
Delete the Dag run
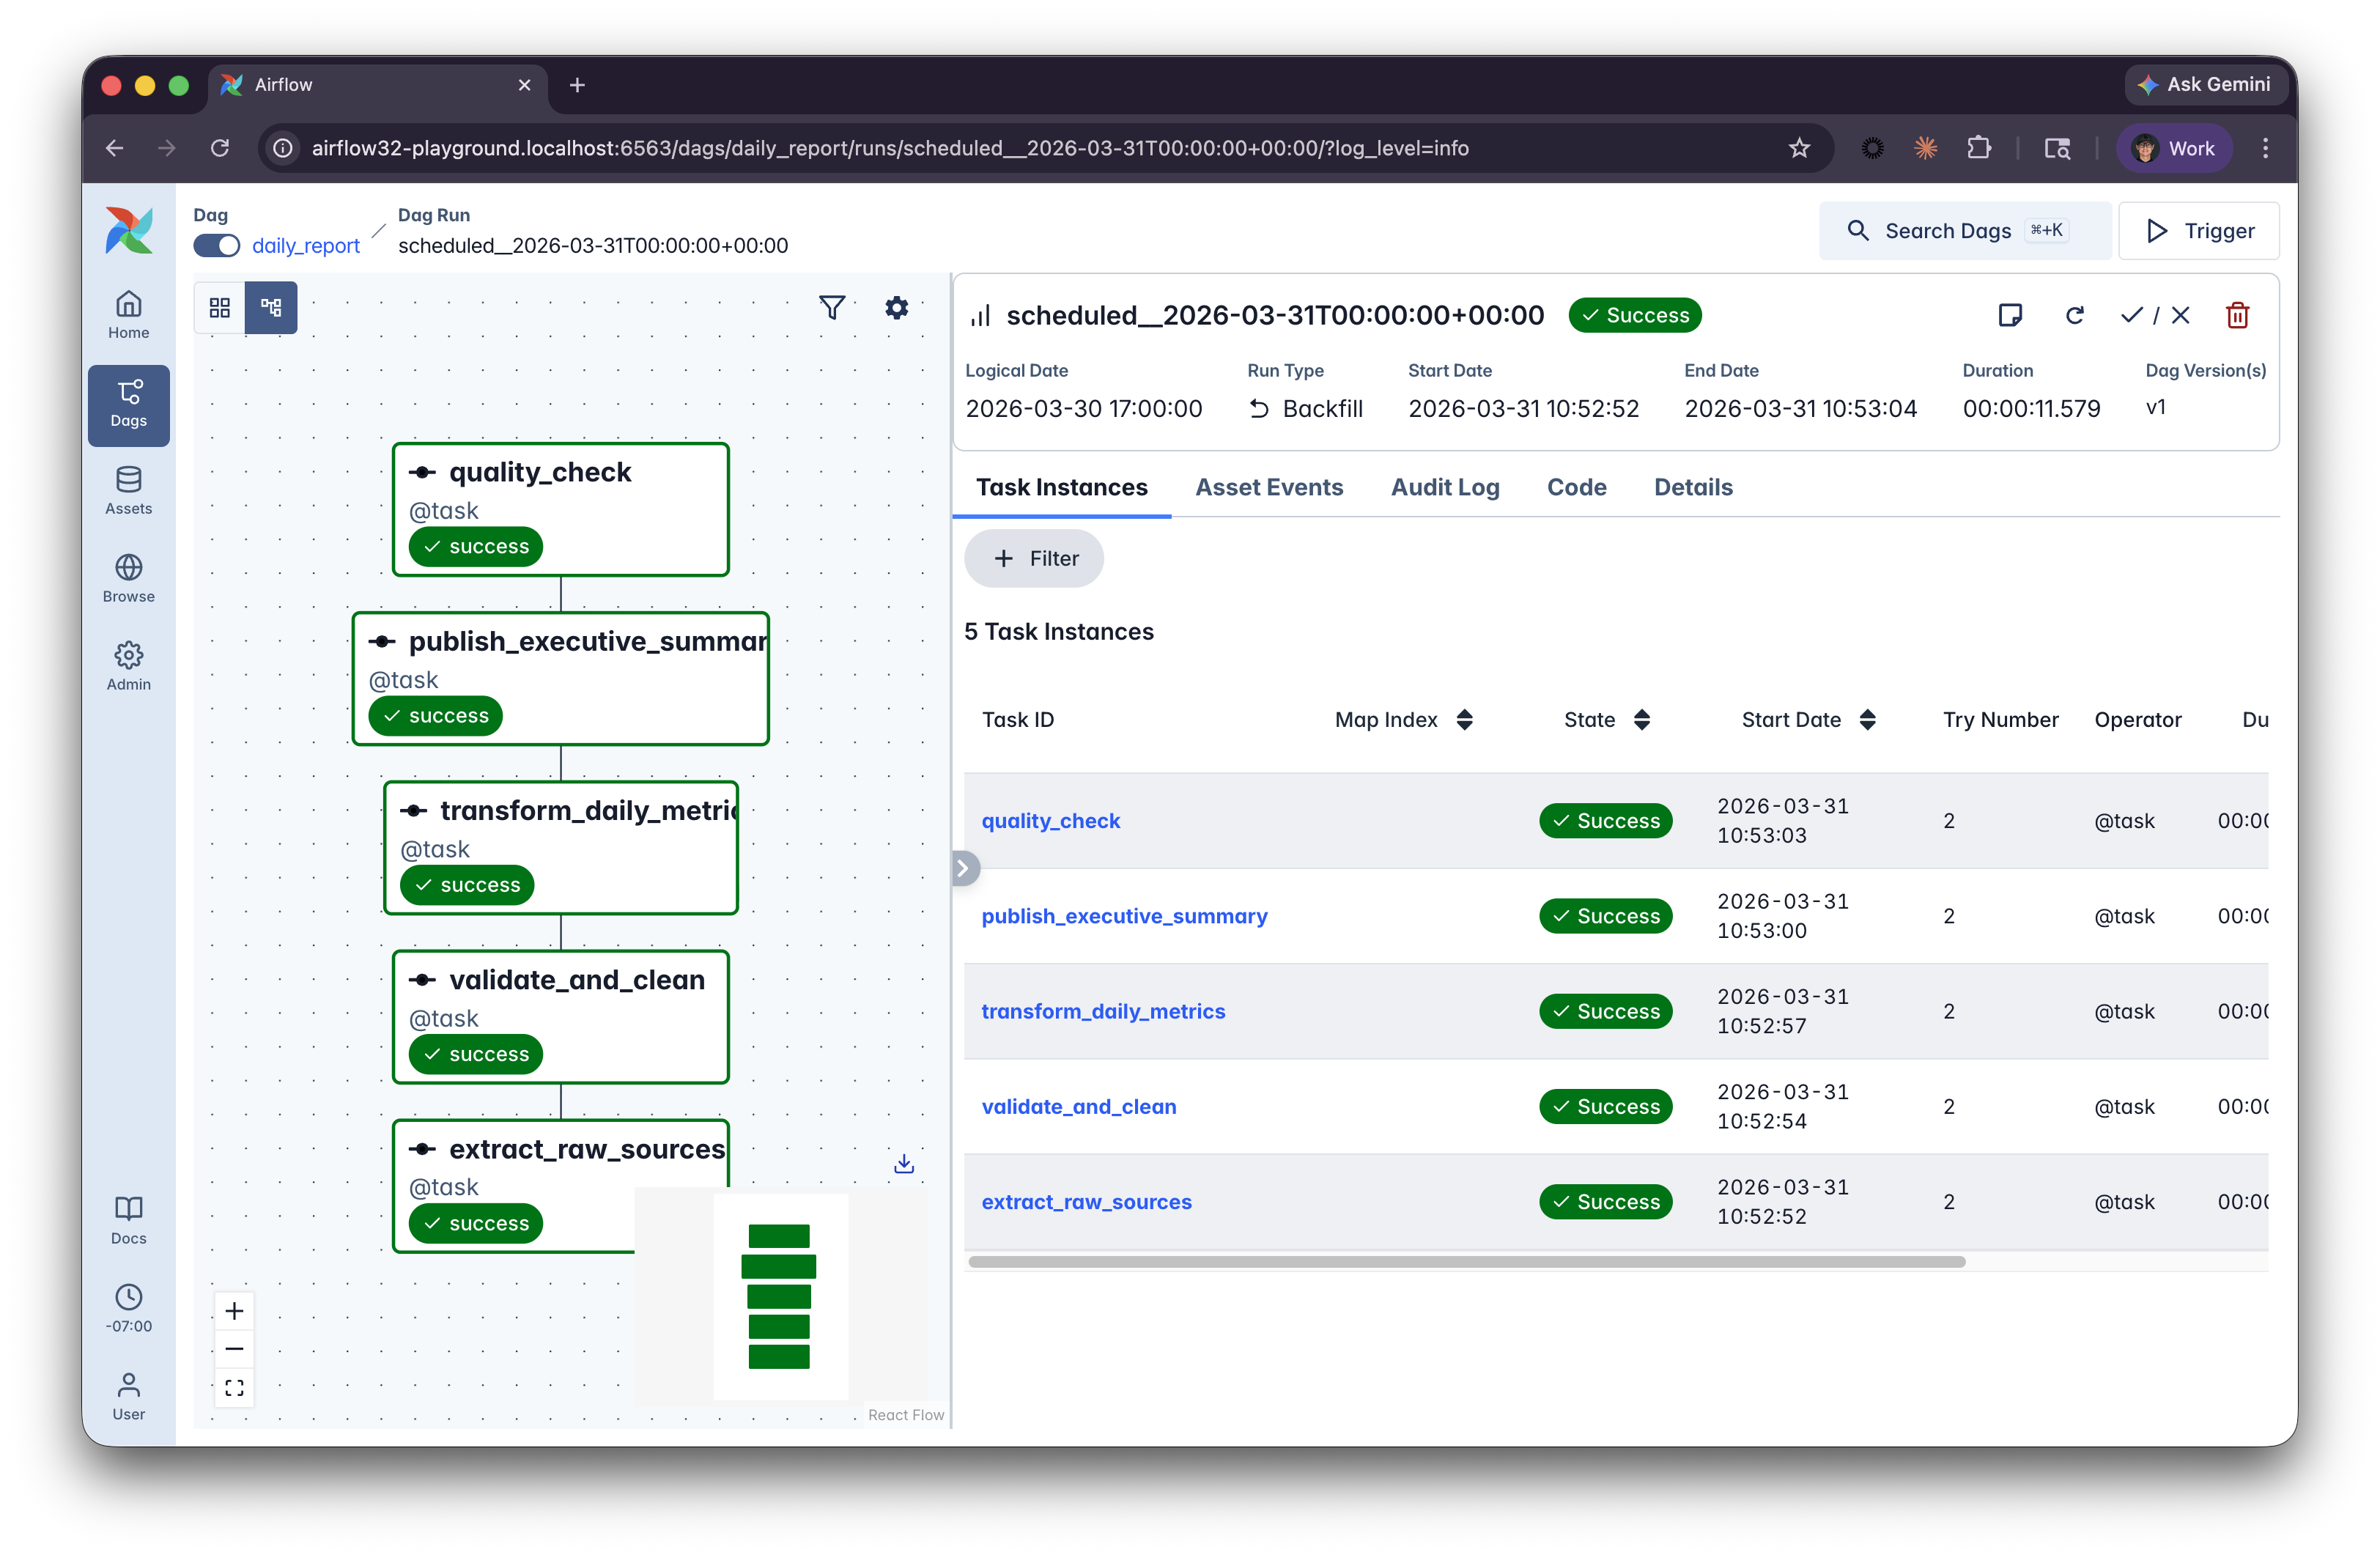tap(2238, 315)
